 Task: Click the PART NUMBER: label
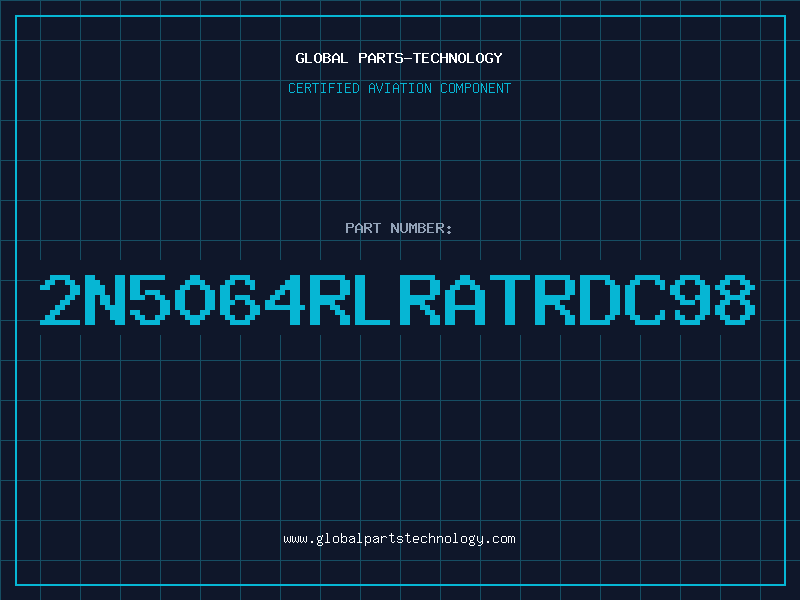point(399,228)
